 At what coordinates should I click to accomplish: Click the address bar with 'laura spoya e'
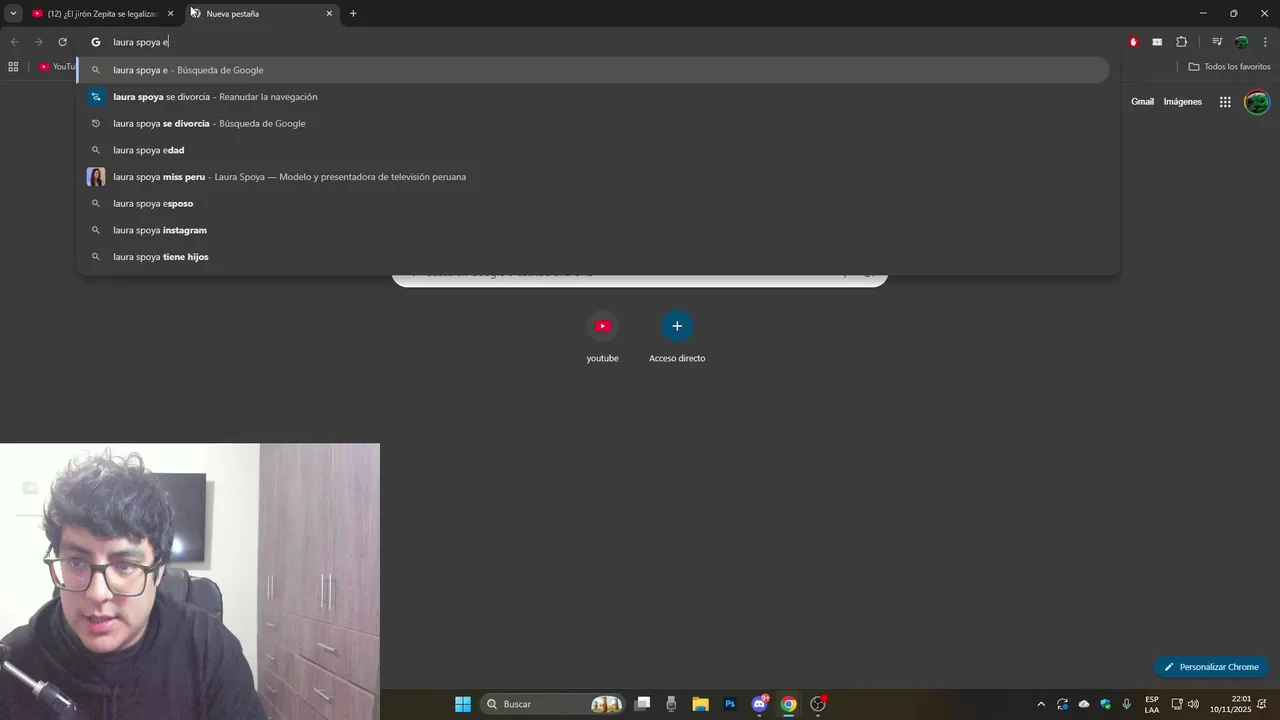pos(600,42)
